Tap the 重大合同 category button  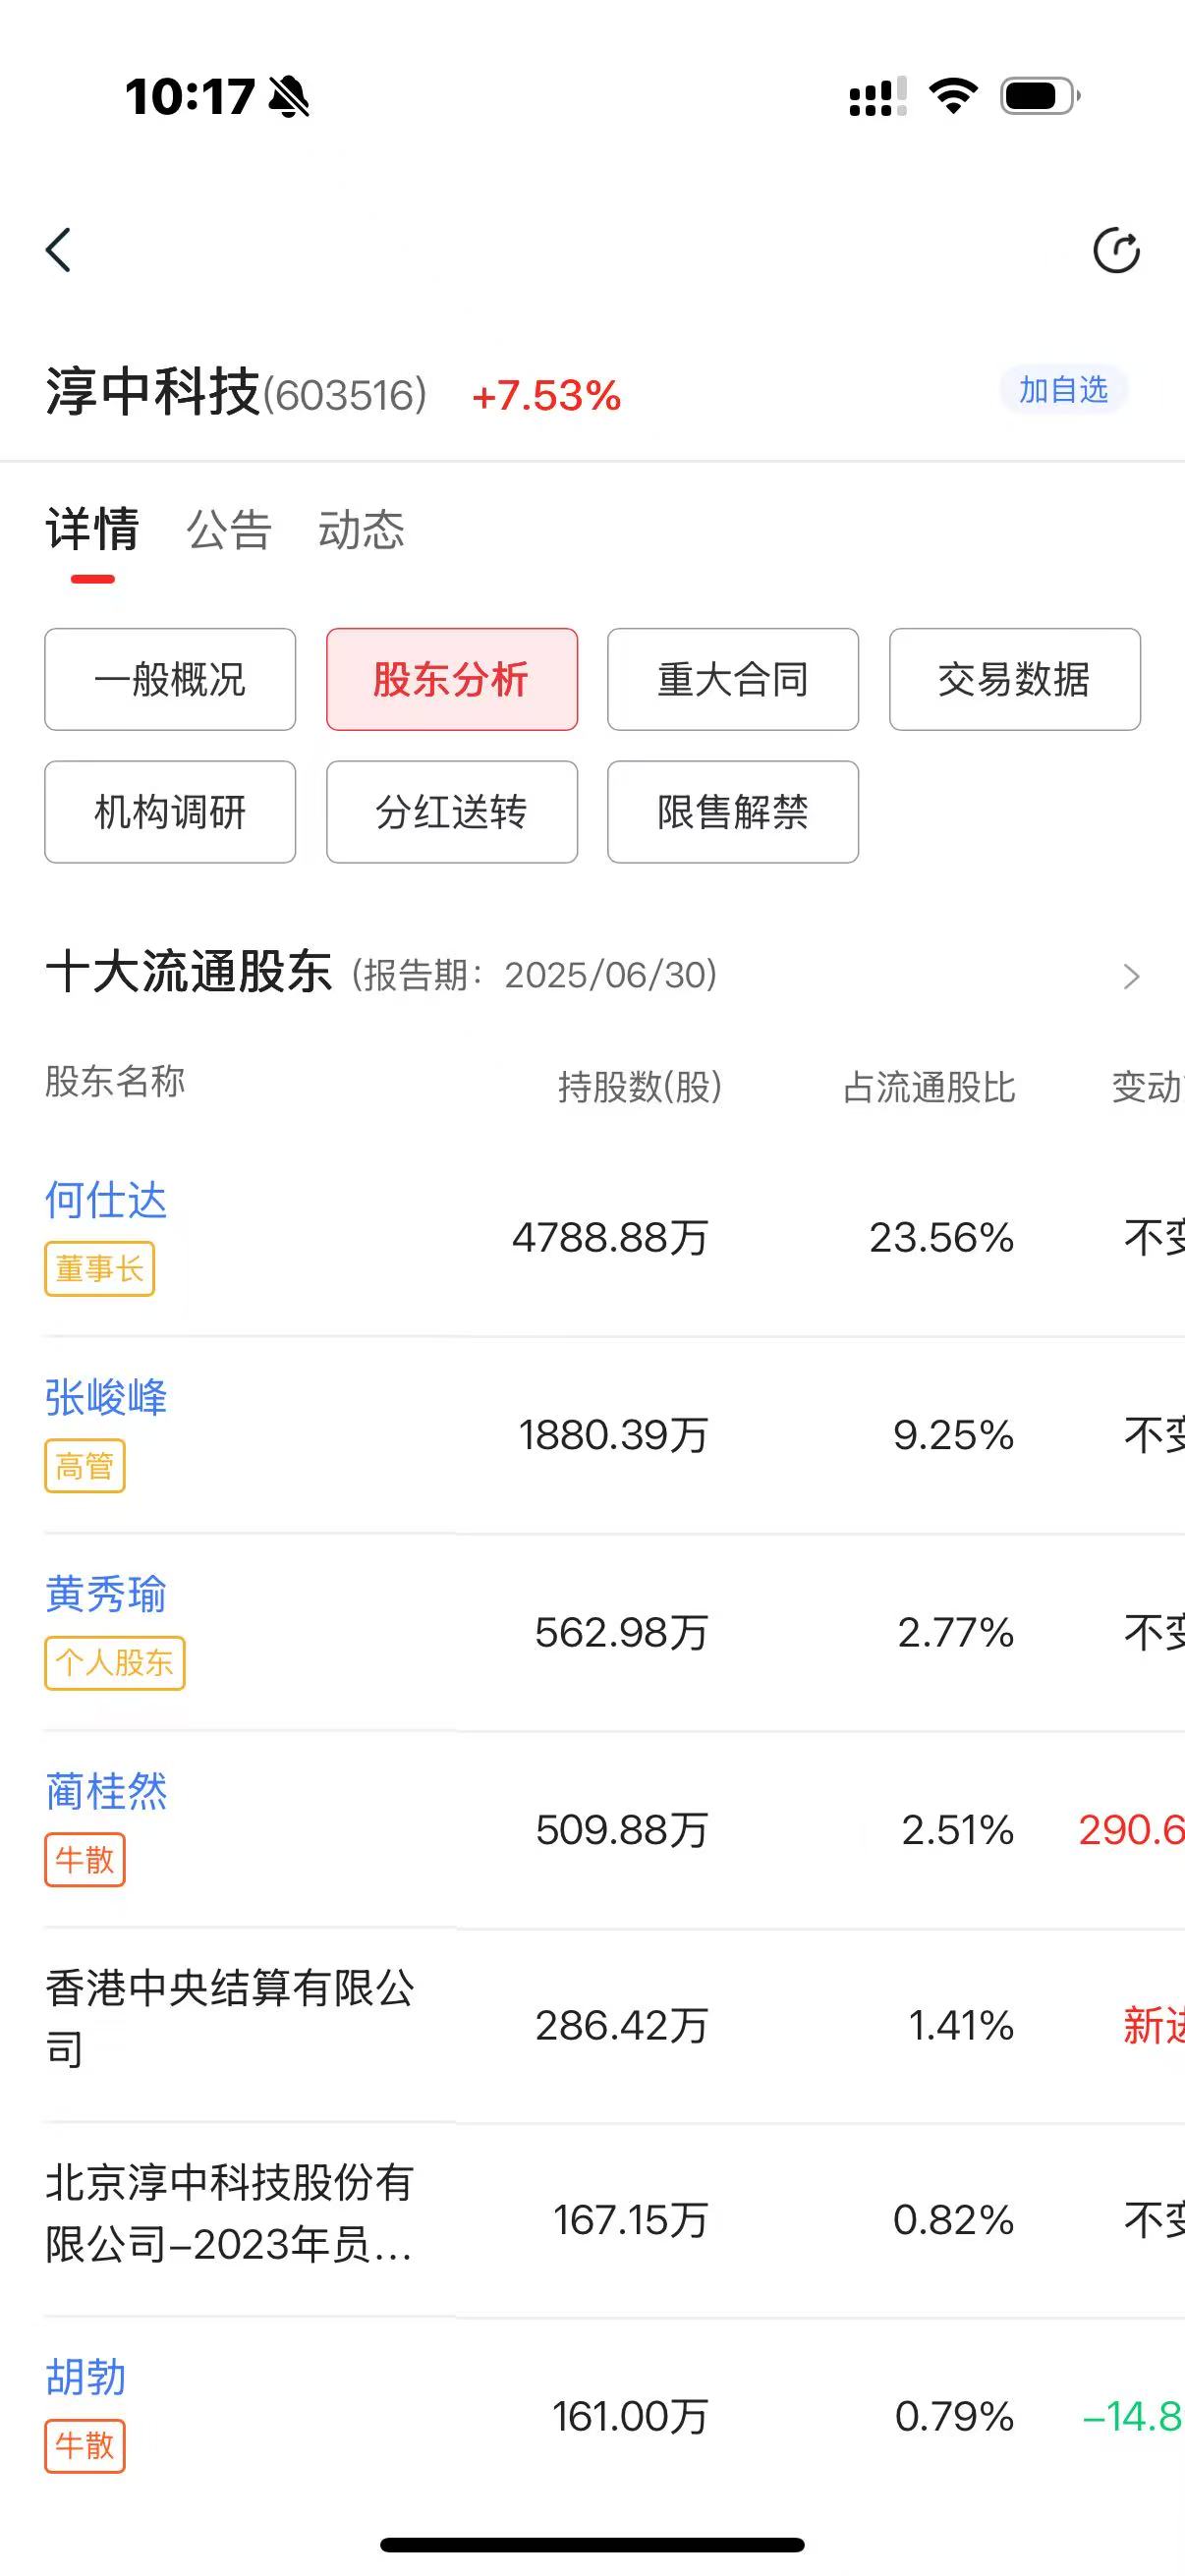point(733,679)
